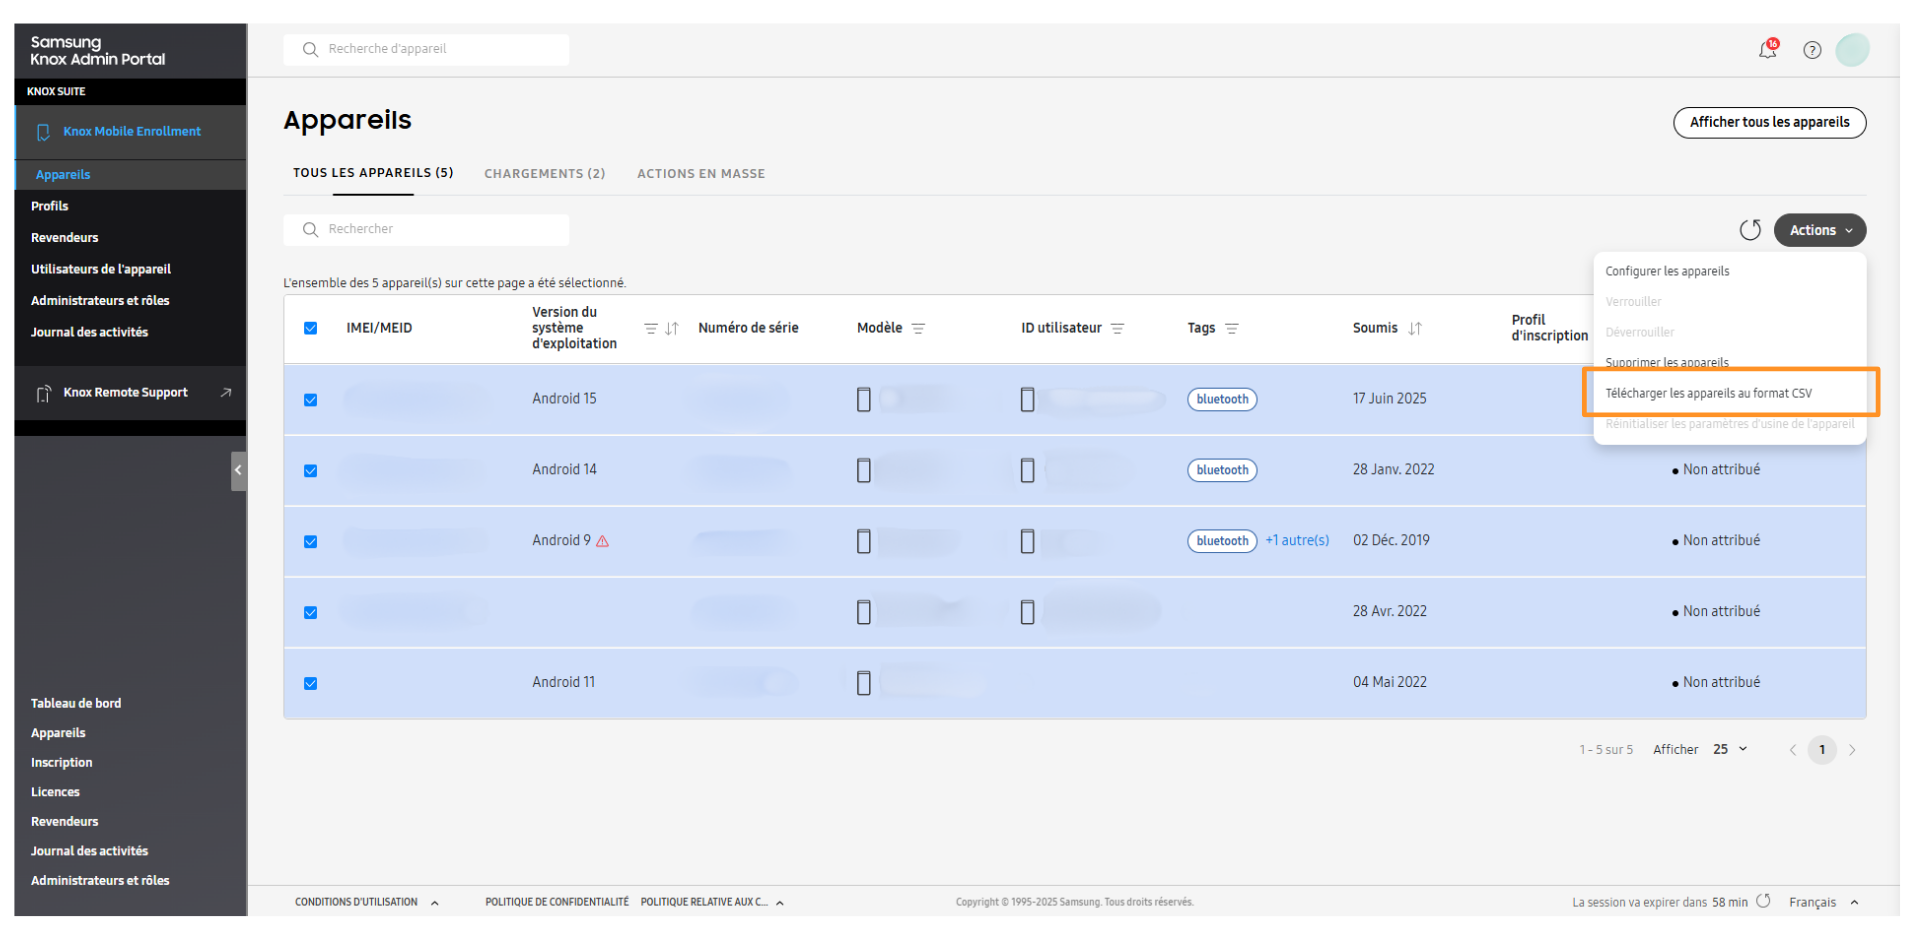Screen dimensions: 1917x944
Task: Open the OS version column filter icon
Action: click(650, 328)
